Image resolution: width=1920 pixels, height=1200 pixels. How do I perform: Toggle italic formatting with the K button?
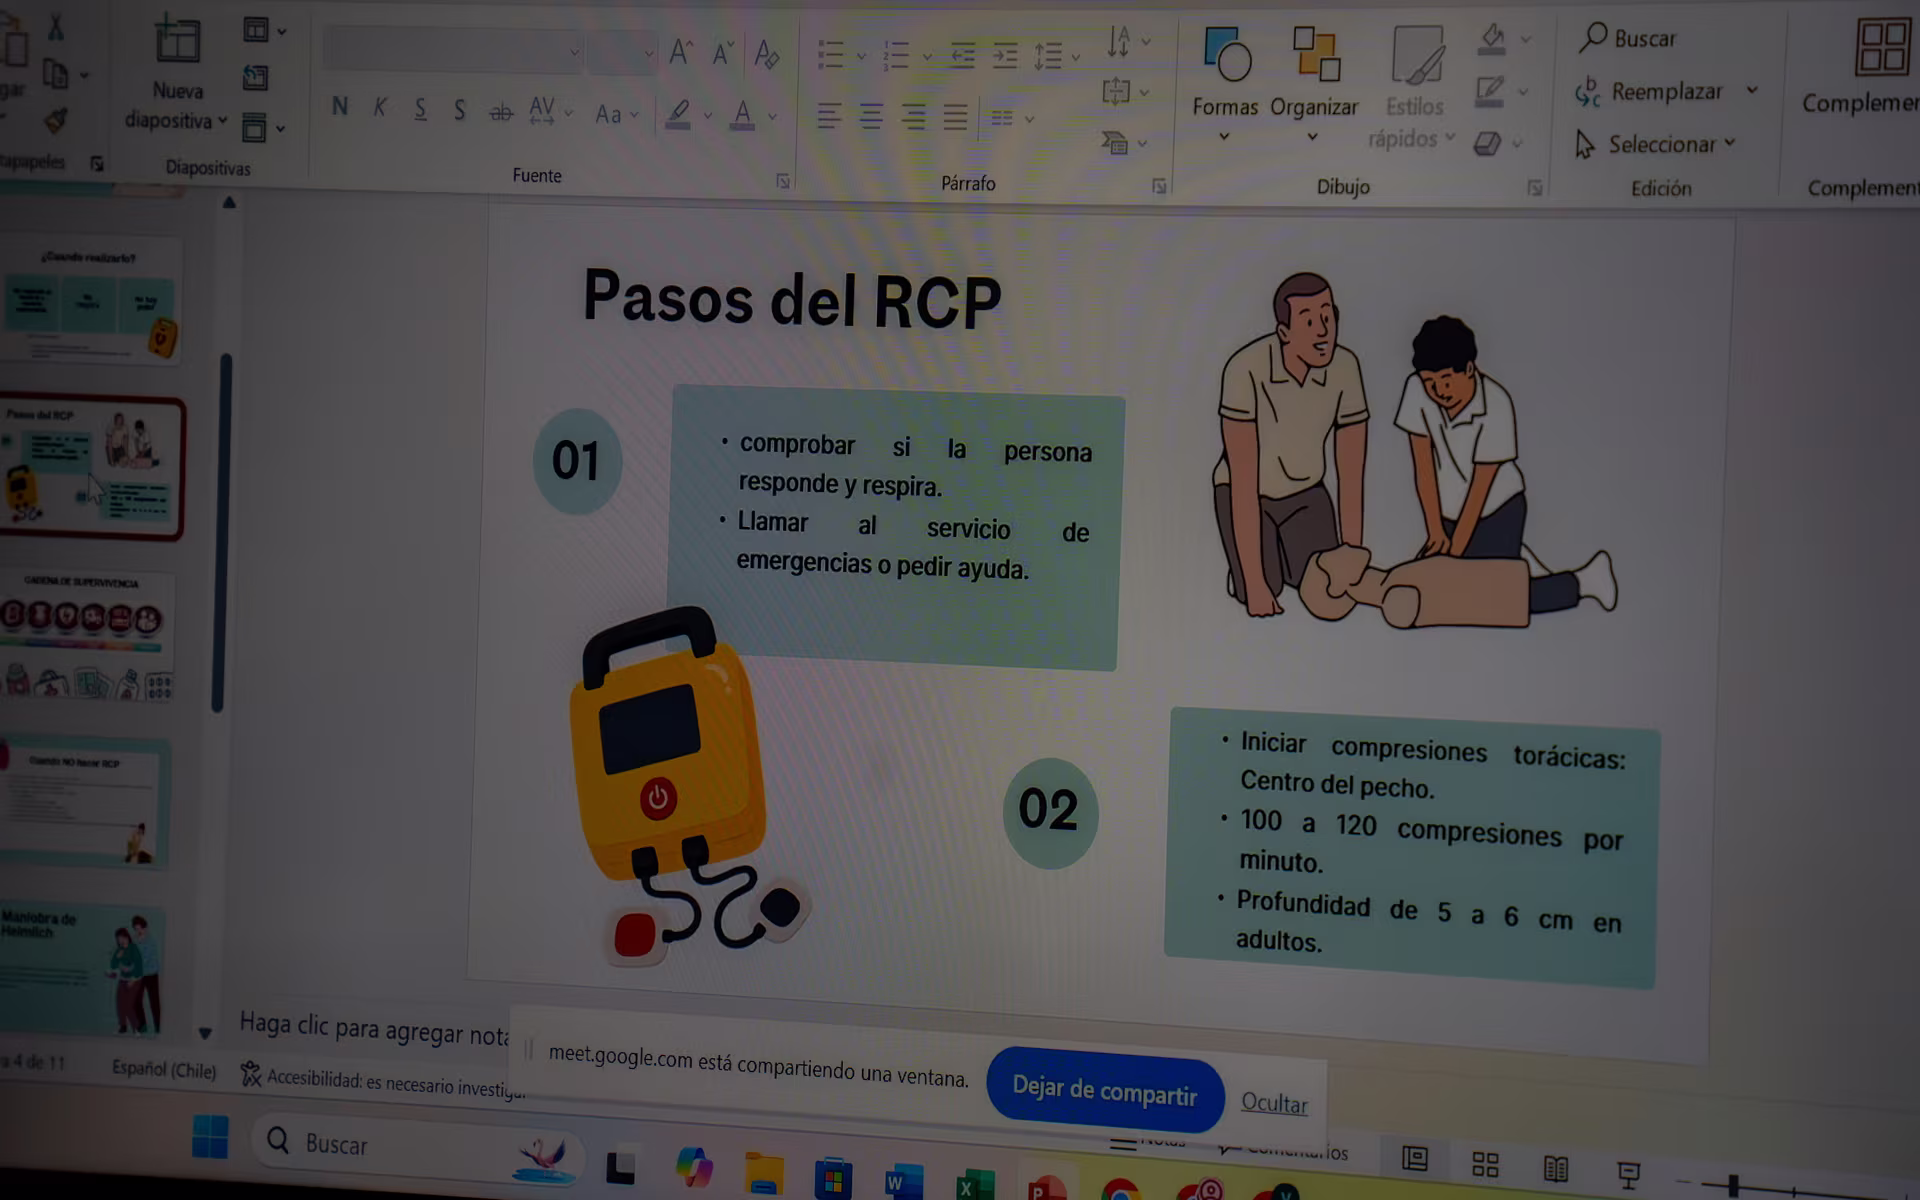380,108
